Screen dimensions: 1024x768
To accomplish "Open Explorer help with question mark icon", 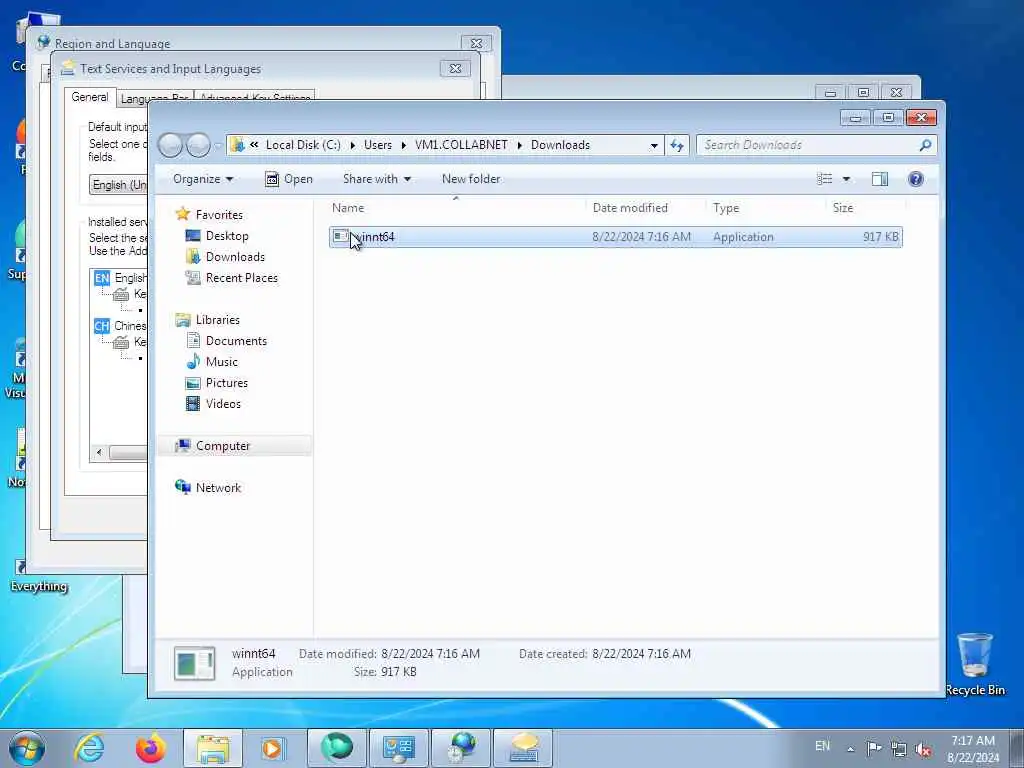I will (916, 179).
